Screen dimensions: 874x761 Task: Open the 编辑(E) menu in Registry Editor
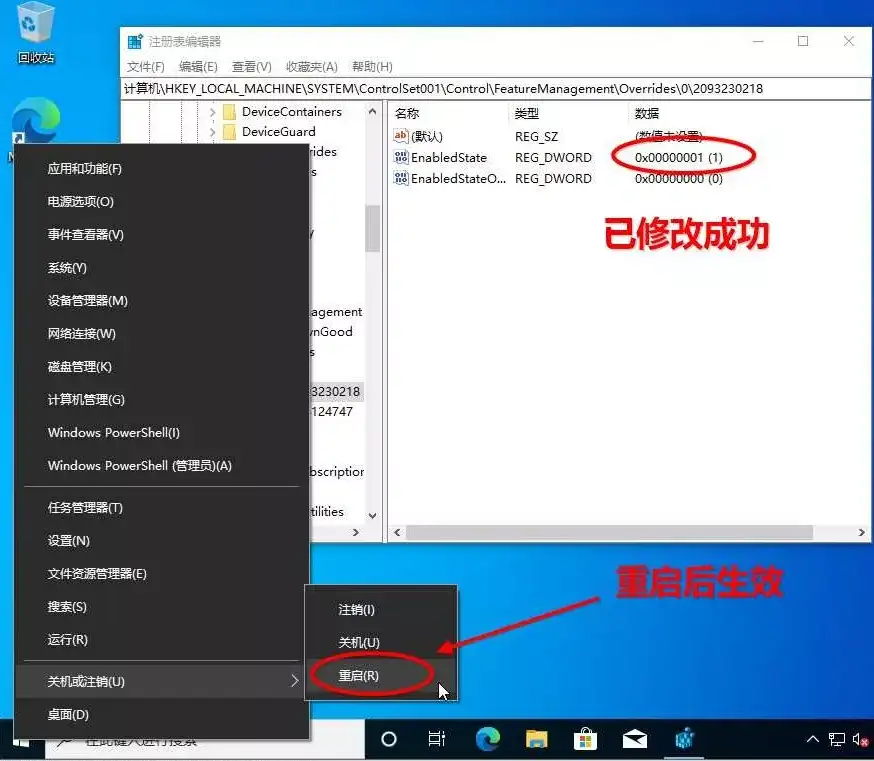tap(198, 67)
